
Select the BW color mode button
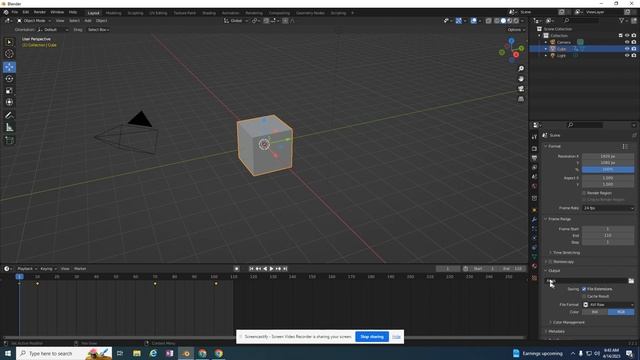(595, 312)
